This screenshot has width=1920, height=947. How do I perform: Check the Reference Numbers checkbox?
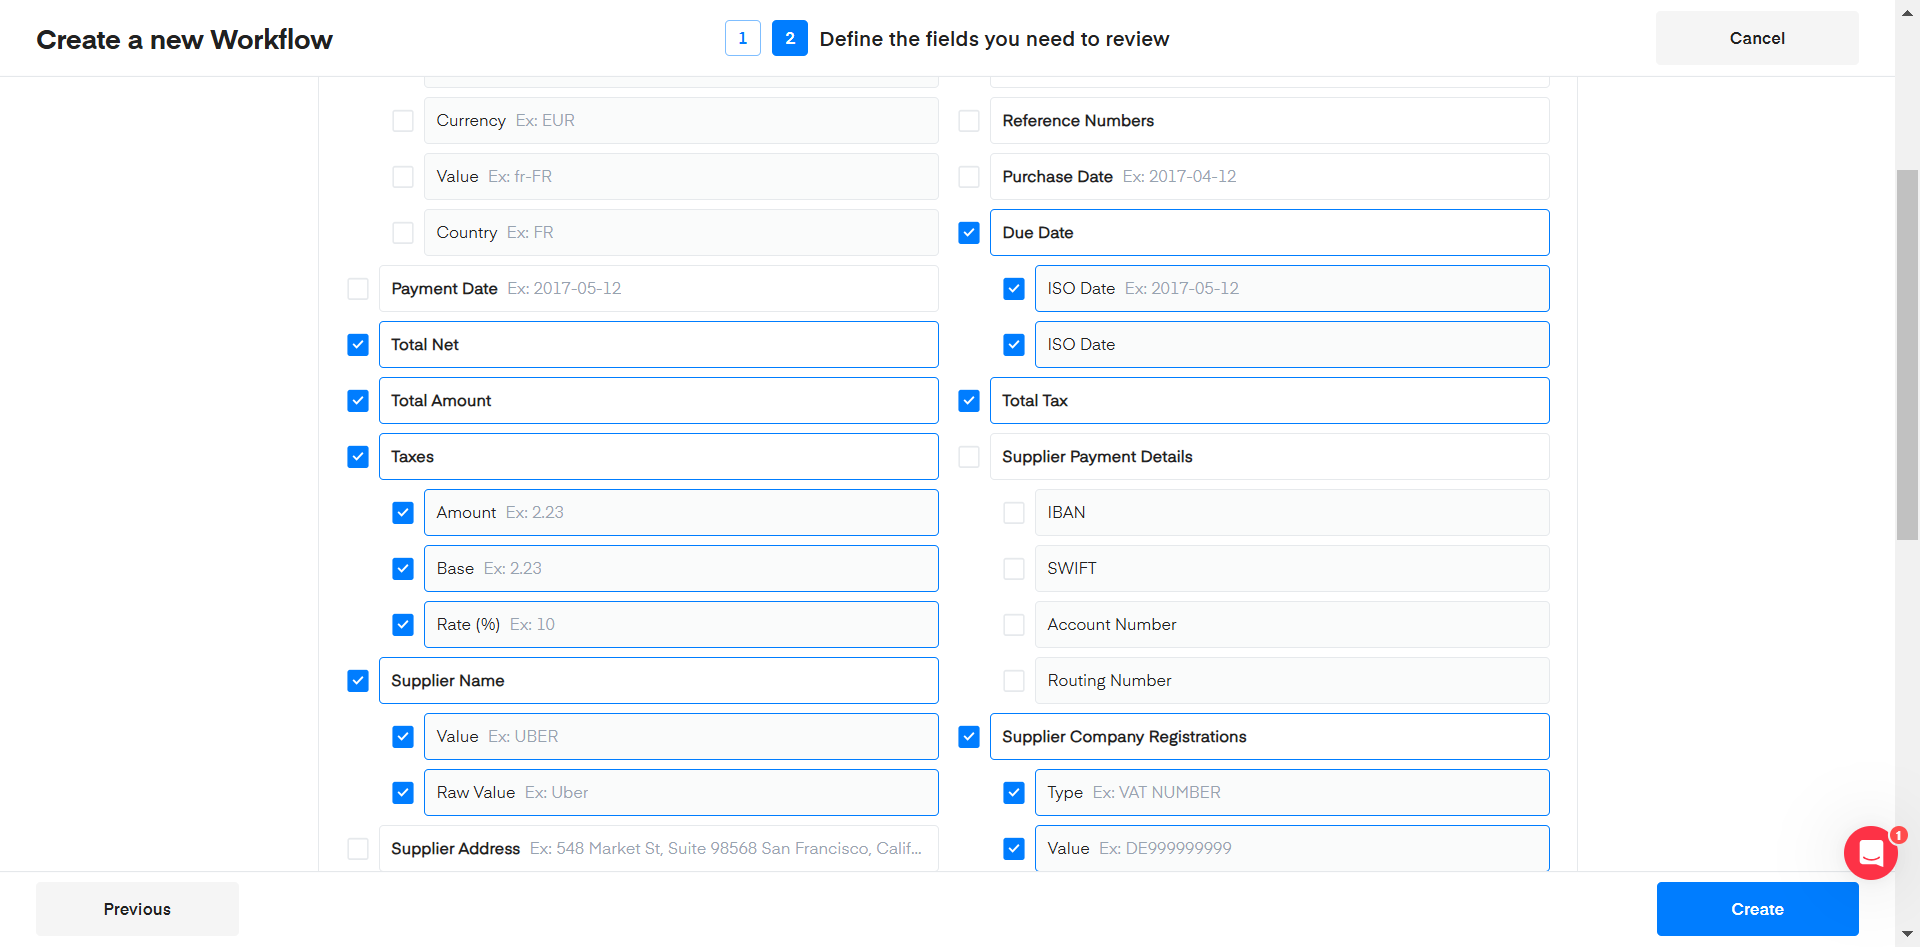(x=969, y=121)
